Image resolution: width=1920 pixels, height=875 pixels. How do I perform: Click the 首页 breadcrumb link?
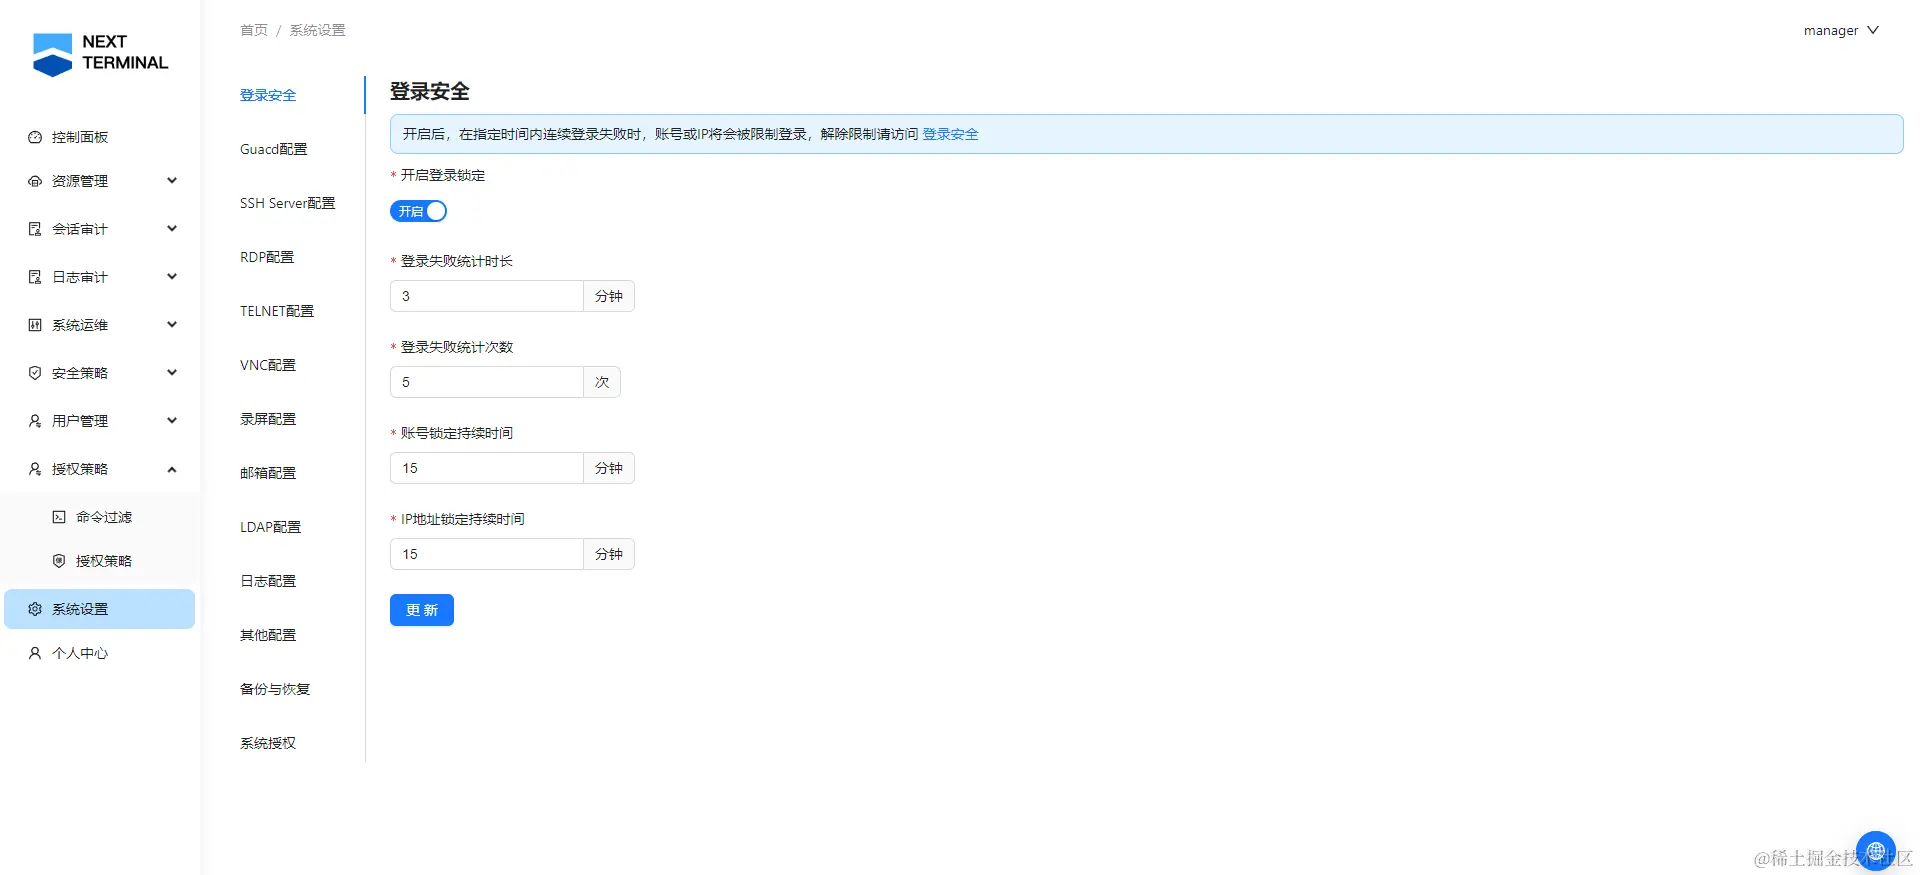click(x=254, y=30)
